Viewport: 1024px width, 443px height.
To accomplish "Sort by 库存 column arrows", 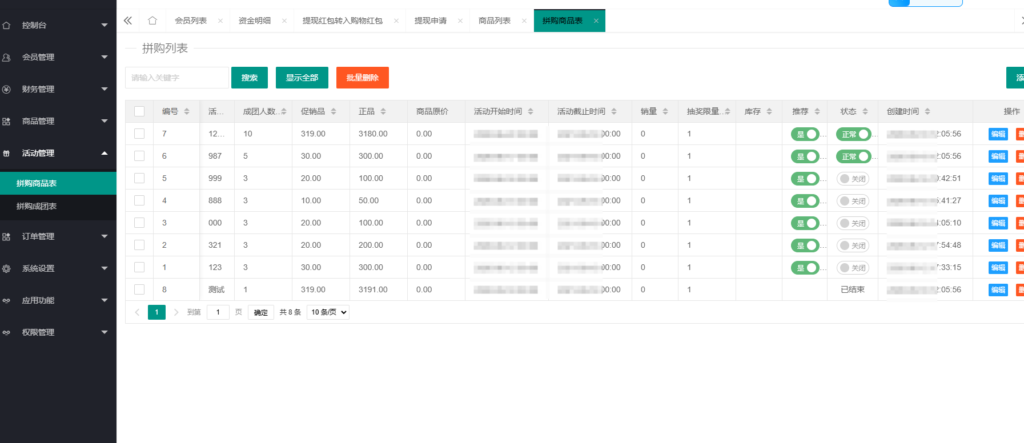I will (769, 112).
